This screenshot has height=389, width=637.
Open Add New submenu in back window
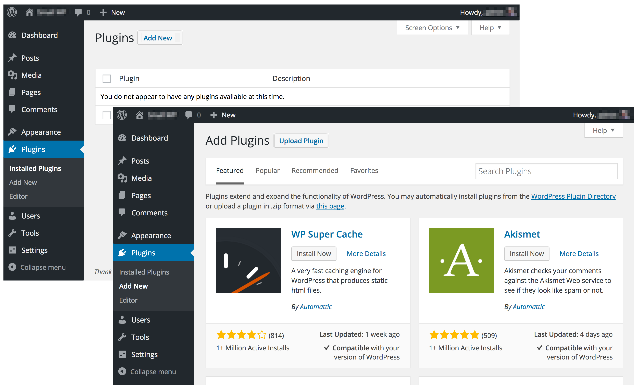23,183
